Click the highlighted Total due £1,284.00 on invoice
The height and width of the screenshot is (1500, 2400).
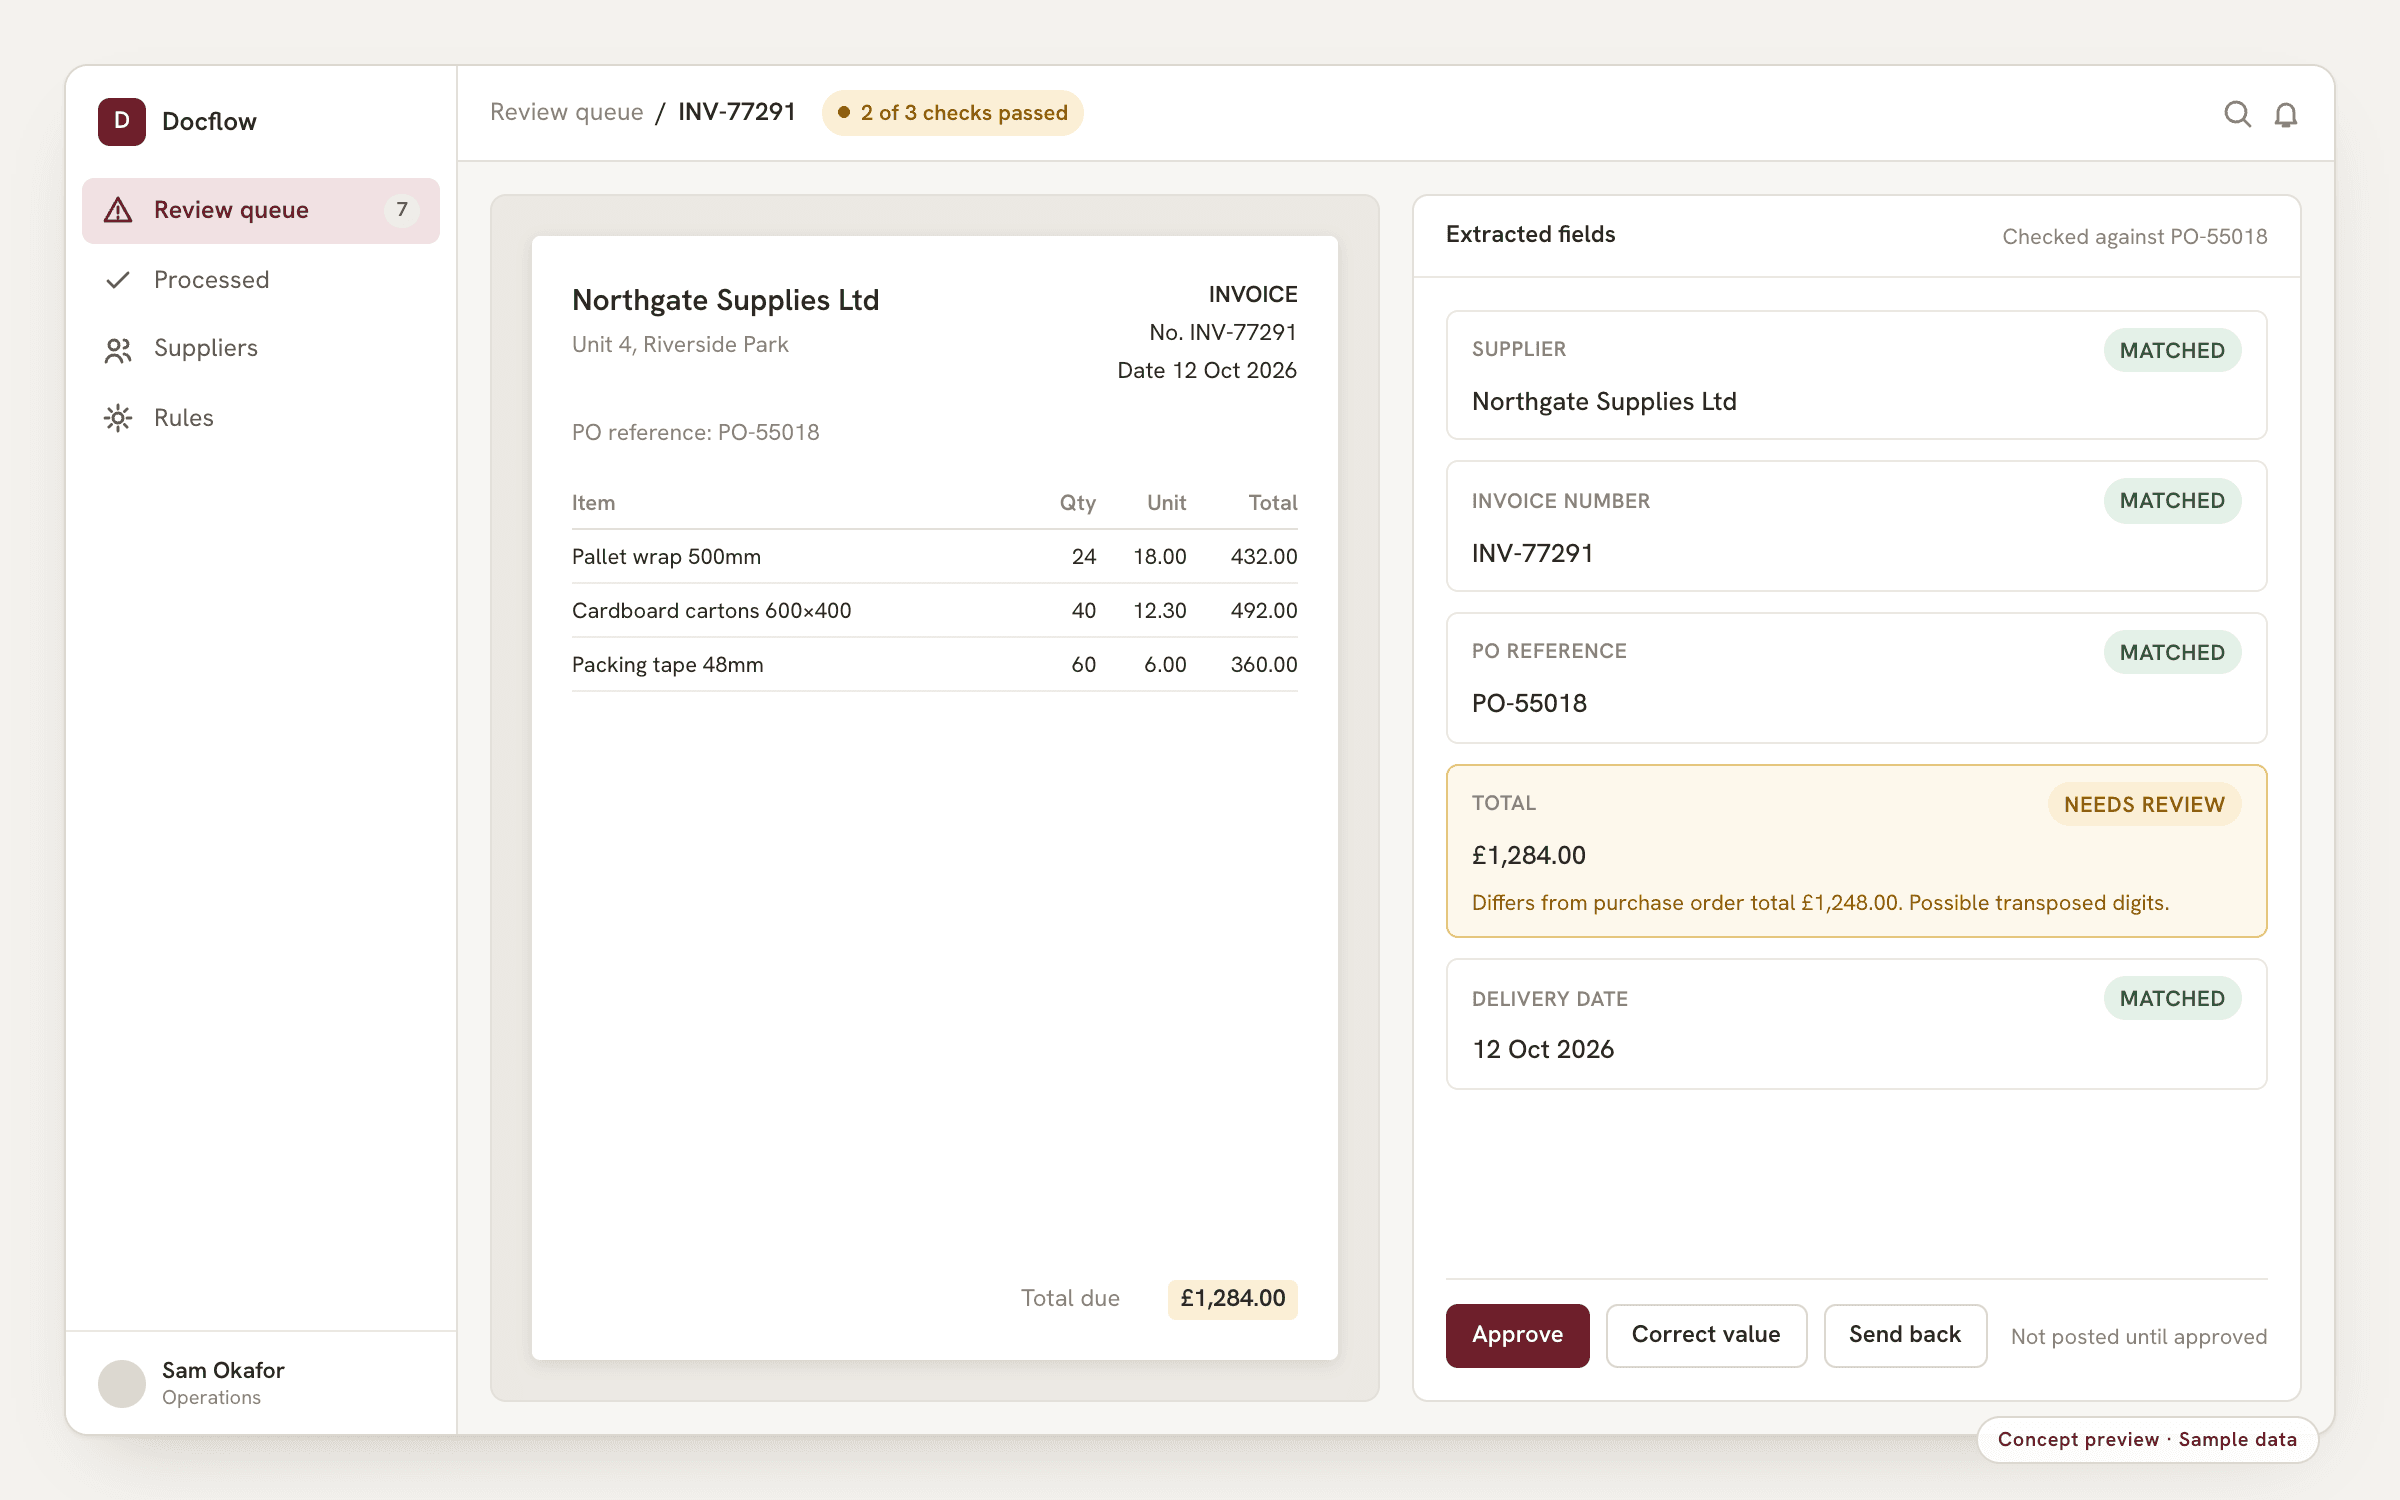(1232, 1299)
